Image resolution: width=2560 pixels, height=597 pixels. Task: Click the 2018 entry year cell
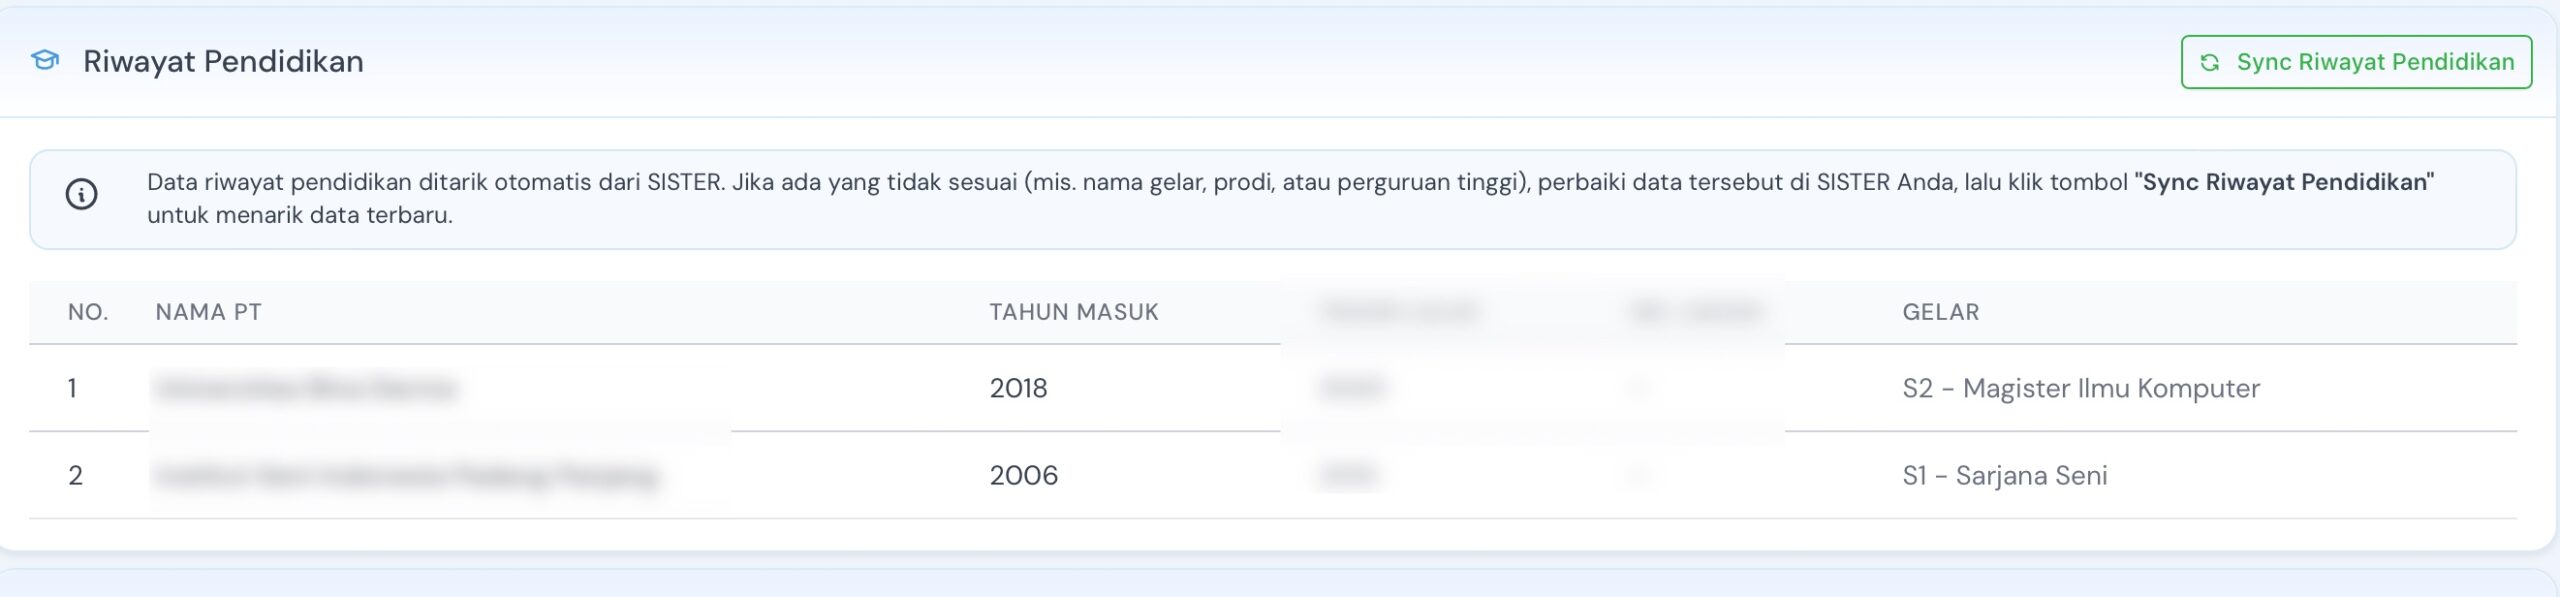(1018, 388)
